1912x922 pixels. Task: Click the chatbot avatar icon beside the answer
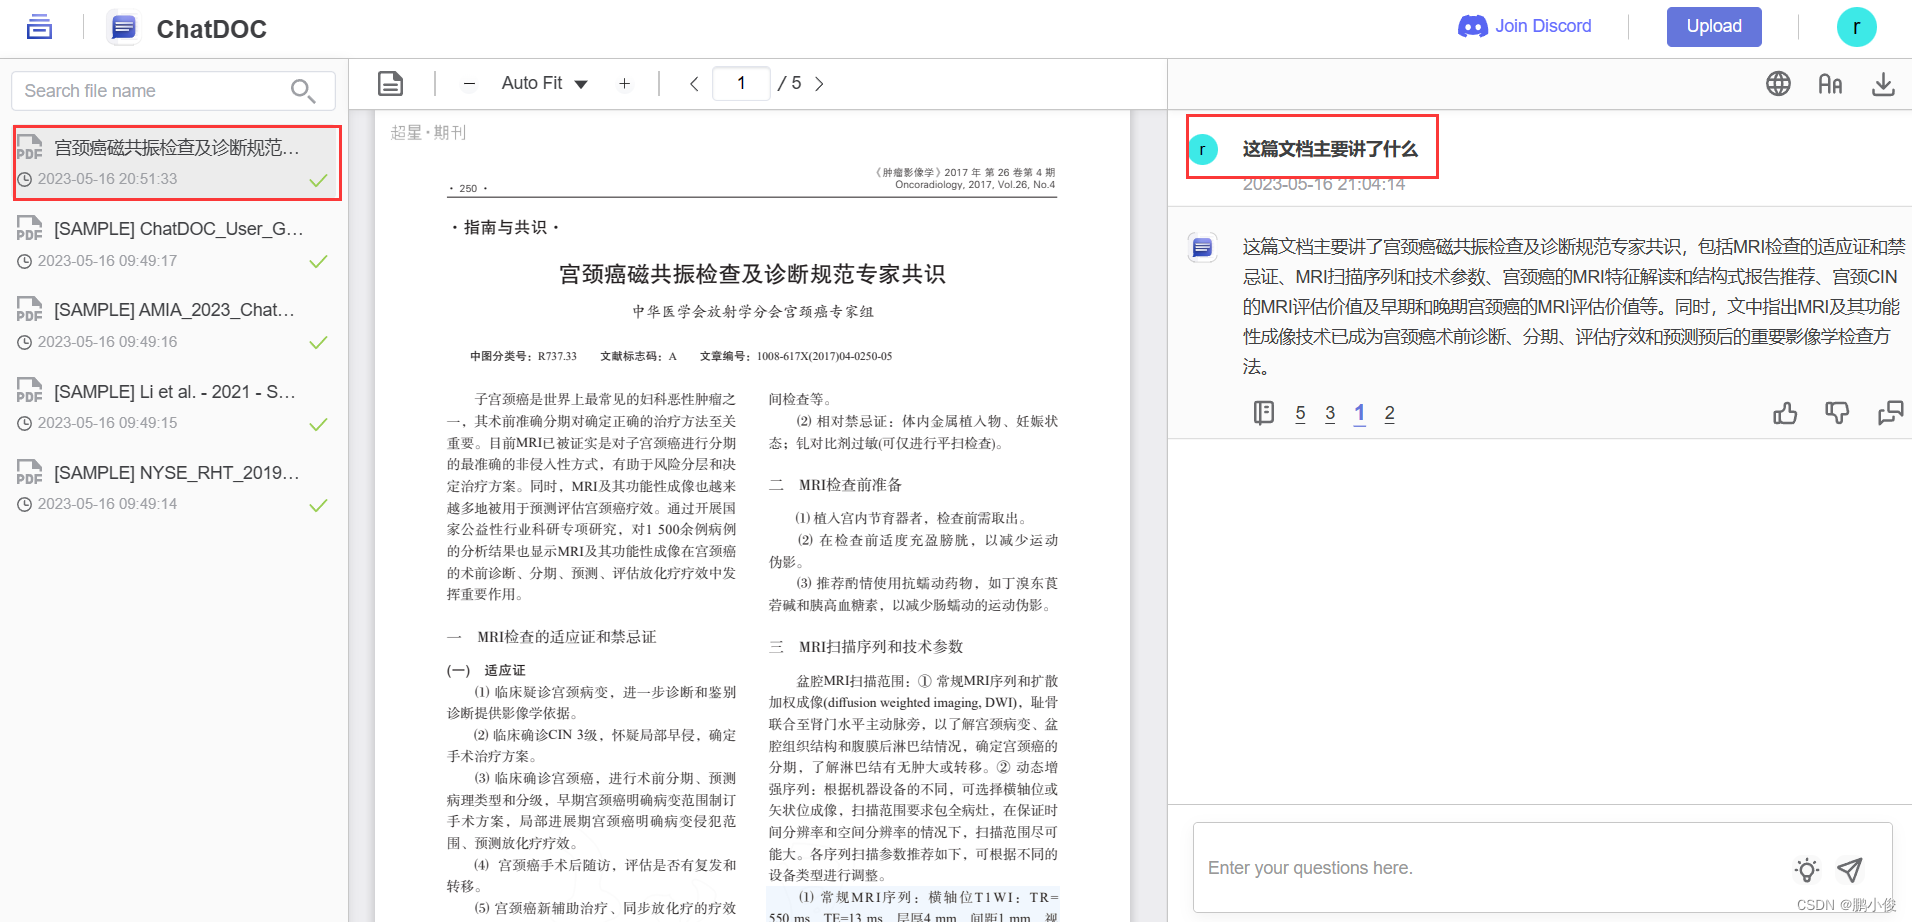pyautogui.click(x=1202, y=247)
